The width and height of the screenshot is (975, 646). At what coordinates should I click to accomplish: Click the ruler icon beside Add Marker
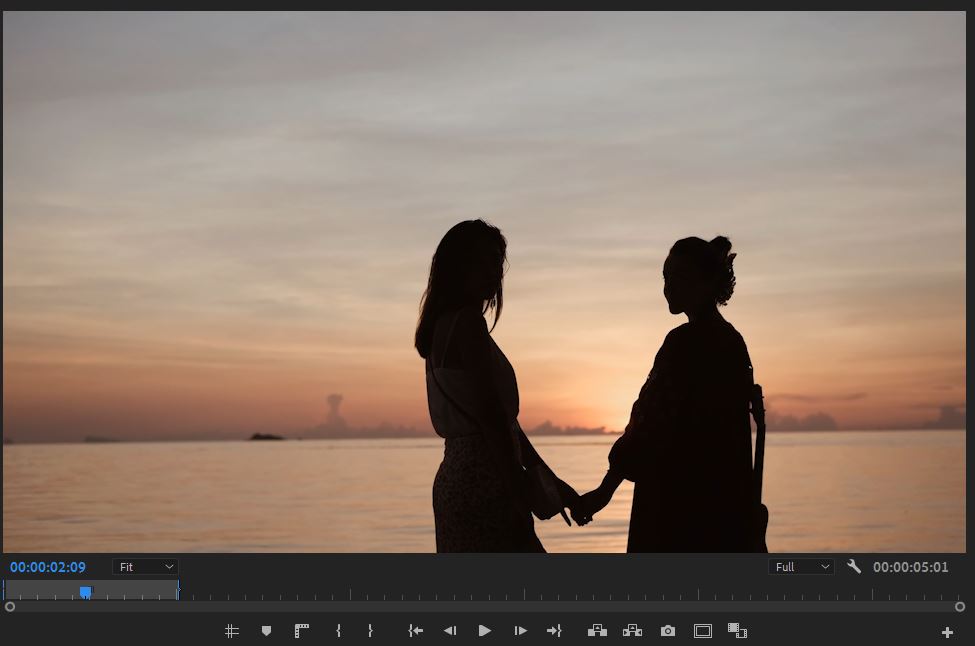coord(302,631)
